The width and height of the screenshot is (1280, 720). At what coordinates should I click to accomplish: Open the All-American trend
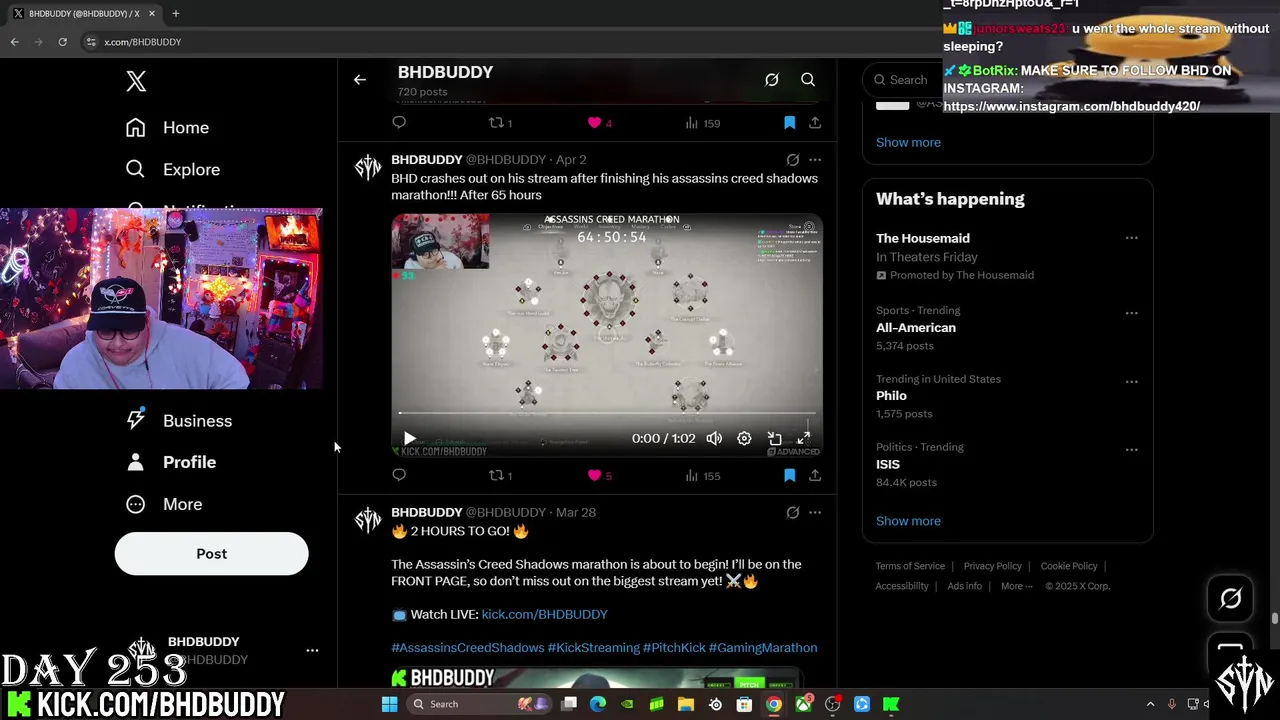tap(1007, 328)
